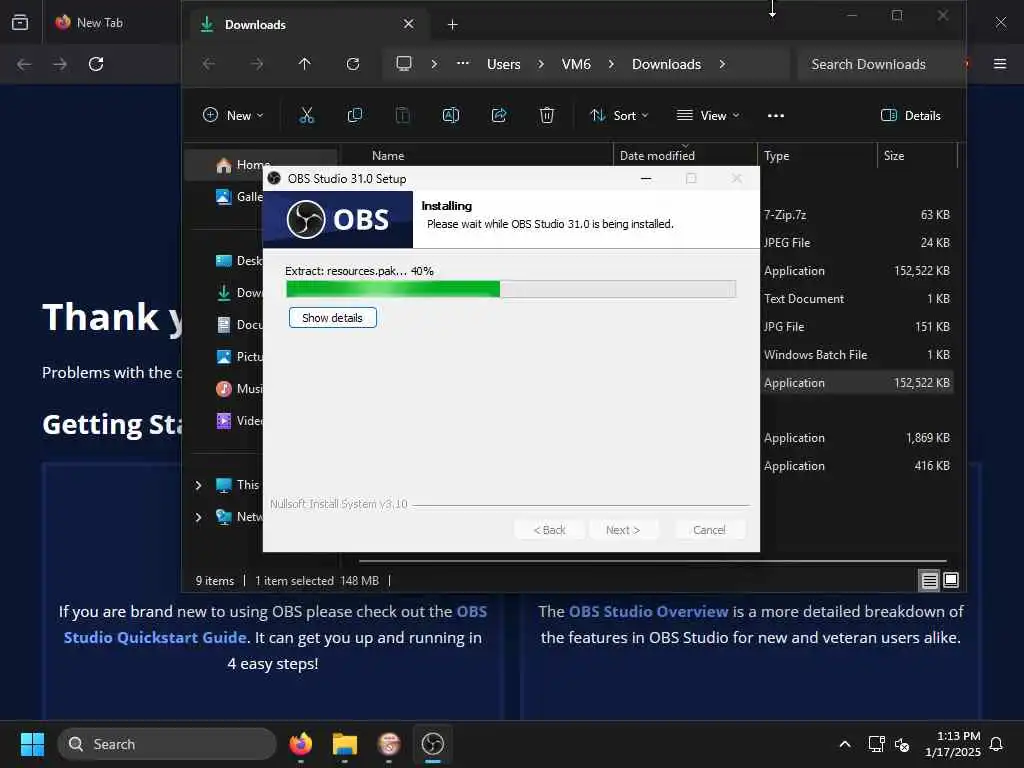Click the VM6 breadcrumb segment

576,64
